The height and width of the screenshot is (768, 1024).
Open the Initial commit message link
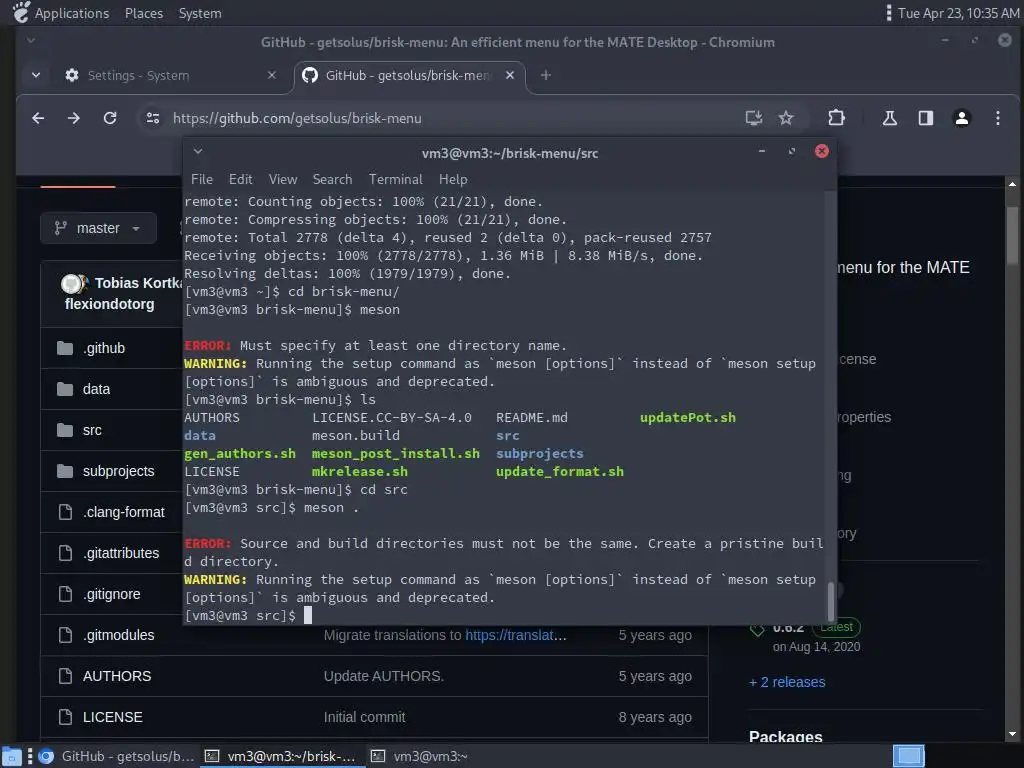364,717
